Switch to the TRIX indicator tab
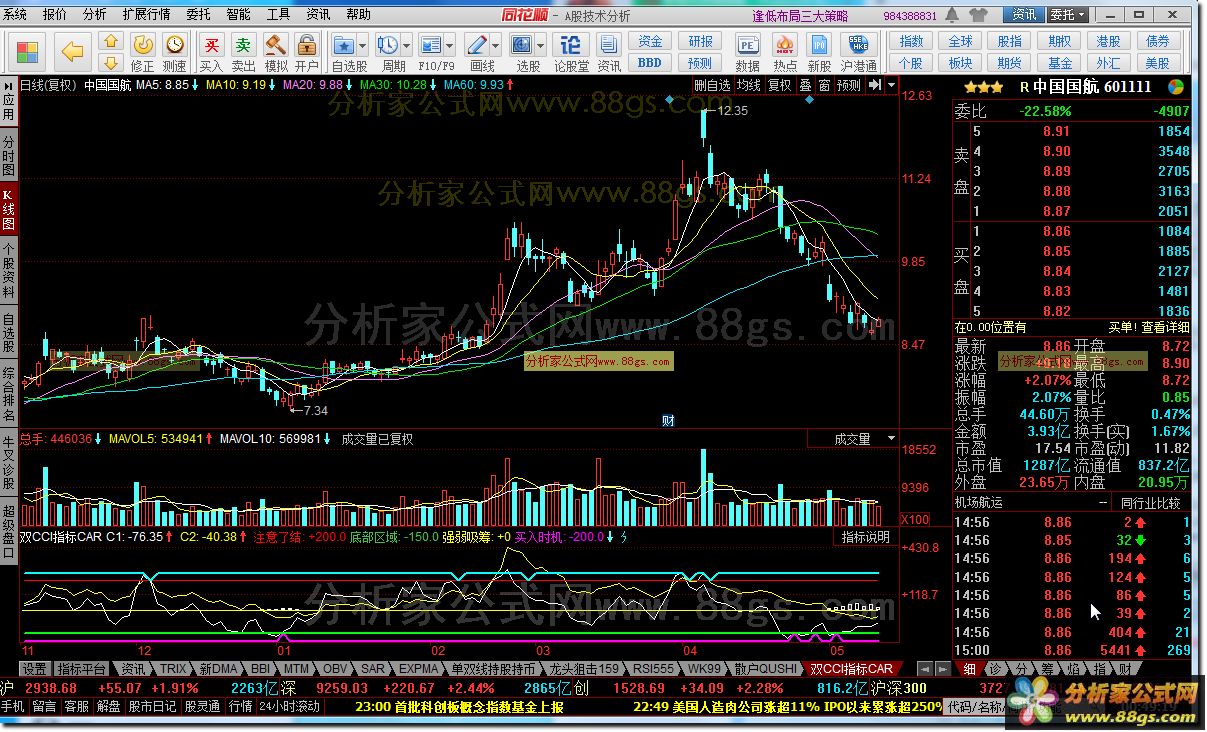This screenshot has width=1207, height=732. click(173, 668)
